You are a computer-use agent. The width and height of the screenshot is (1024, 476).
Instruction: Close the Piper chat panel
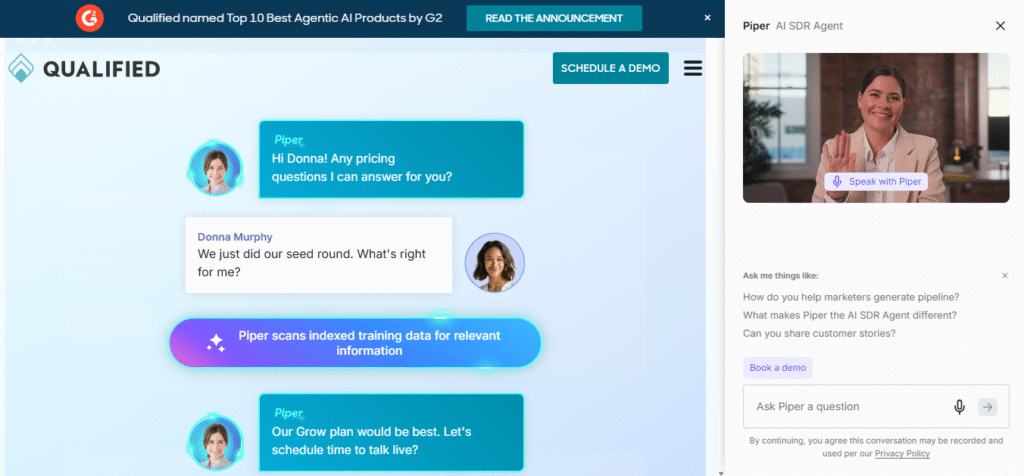[1000, 26]
